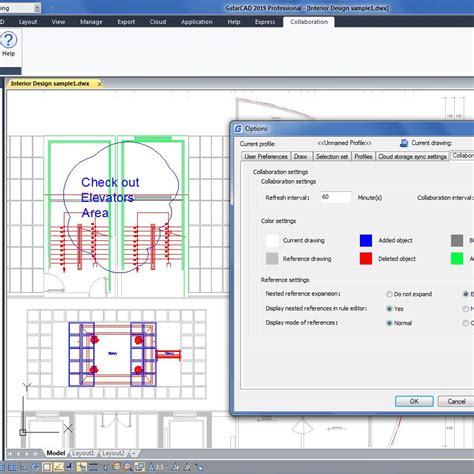The image size is (474, 474).
Task: Click the magnifier icon in the status bar
Action: pos(128,467)
